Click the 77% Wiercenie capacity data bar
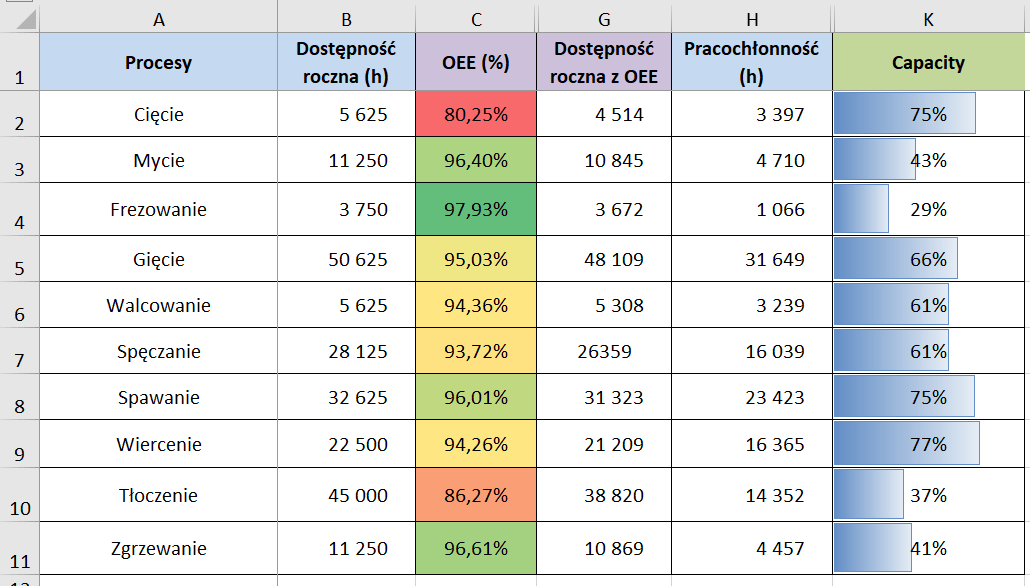This screenshot has width=1030, height=586. click(x=907, y=444)
